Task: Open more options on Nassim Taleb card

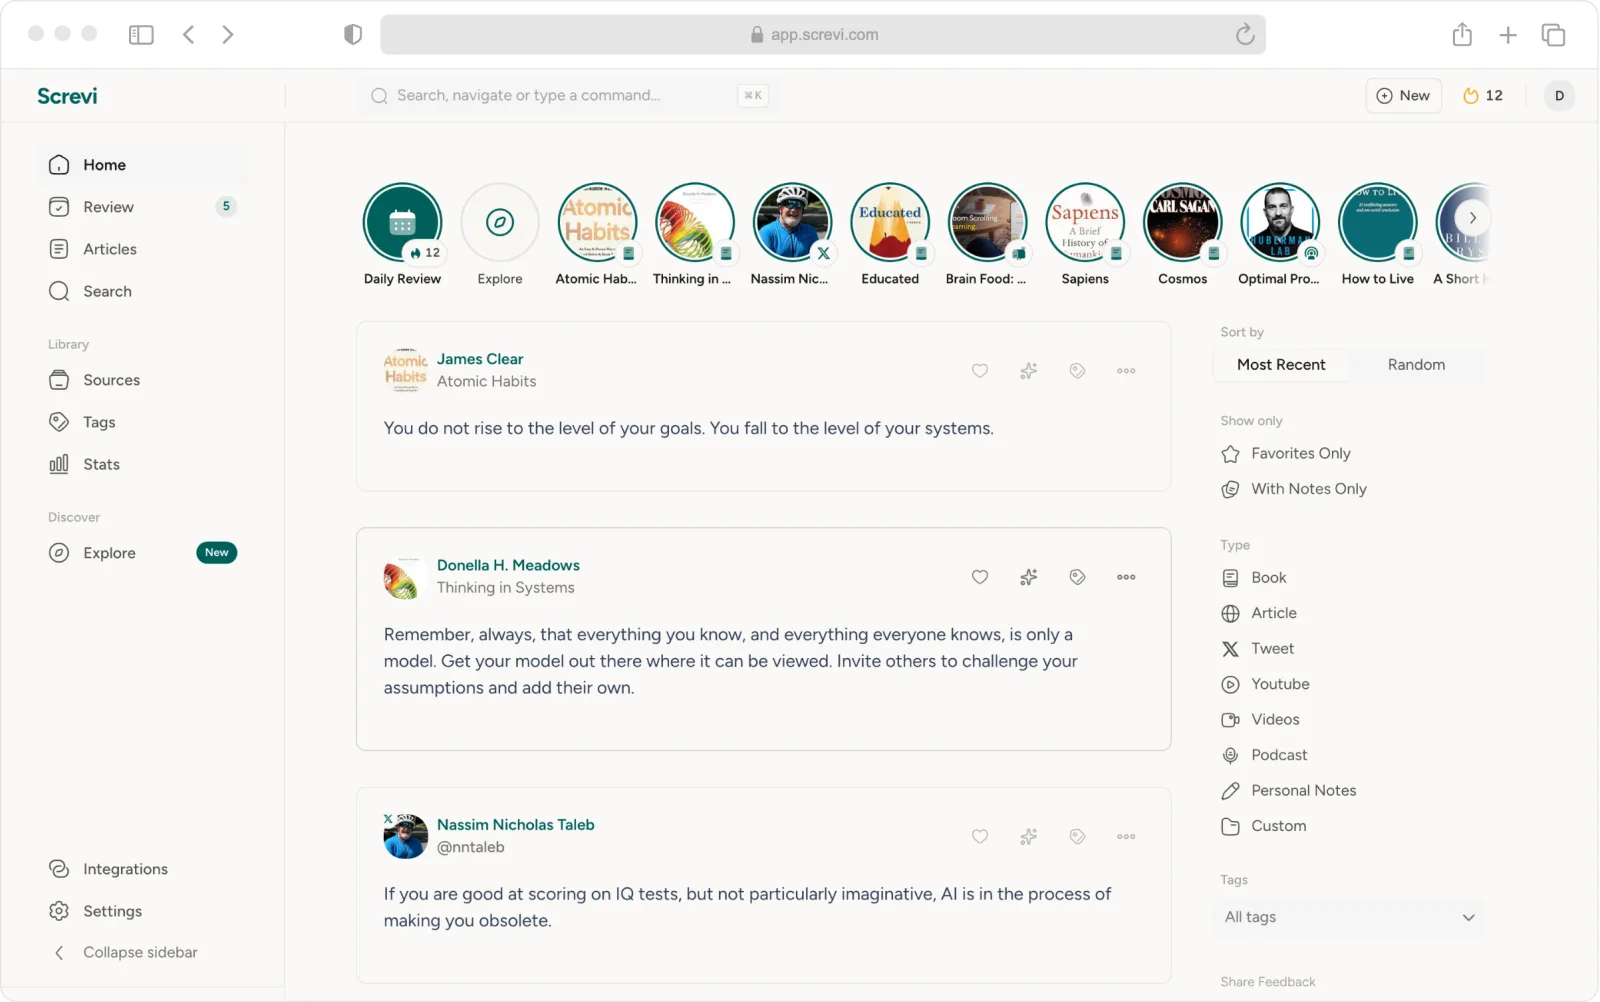Action: [1126, 836]
